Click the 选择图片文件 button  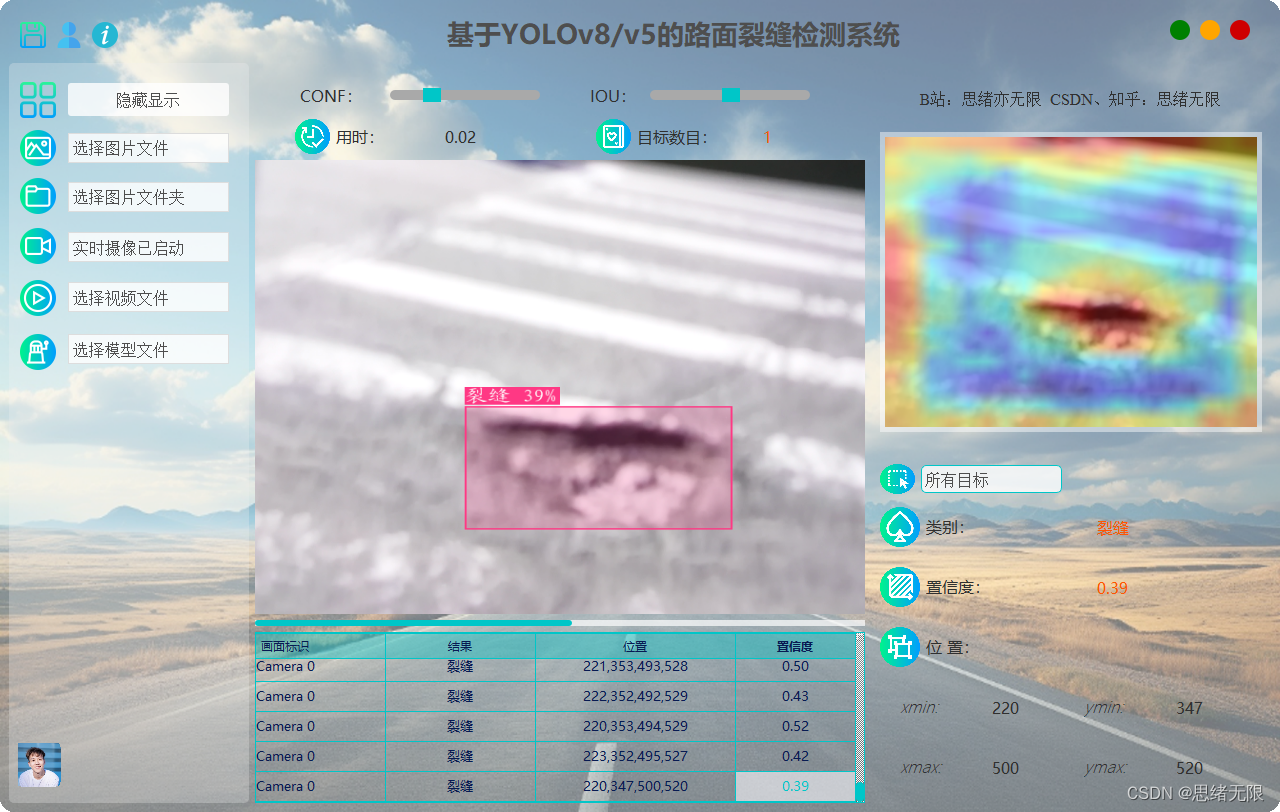(148, 147)
